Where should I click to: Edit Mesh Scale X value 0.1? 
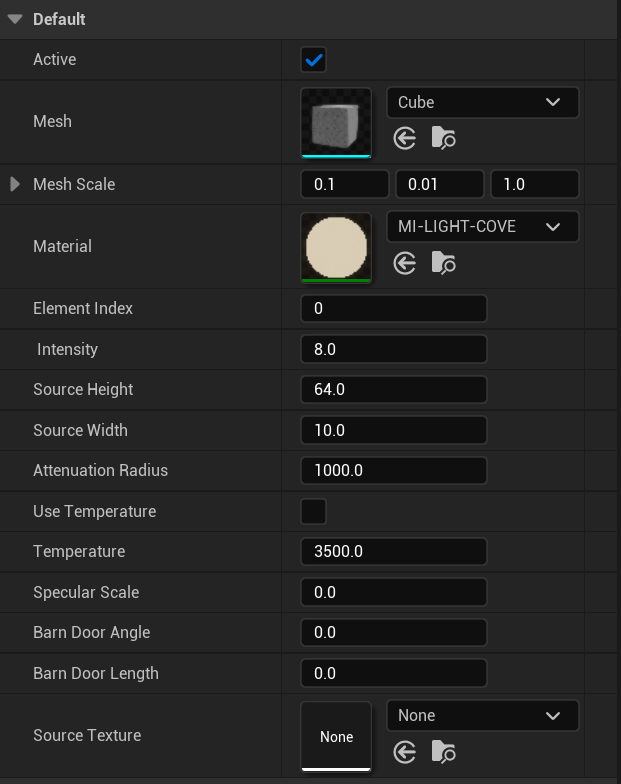coord(344,184)
